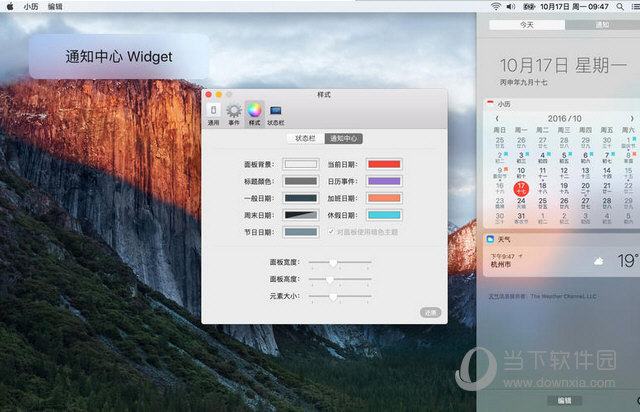The image size is (640, 412).
Task: Open The Weather Channel, LLC link
Action: [564, 296]
